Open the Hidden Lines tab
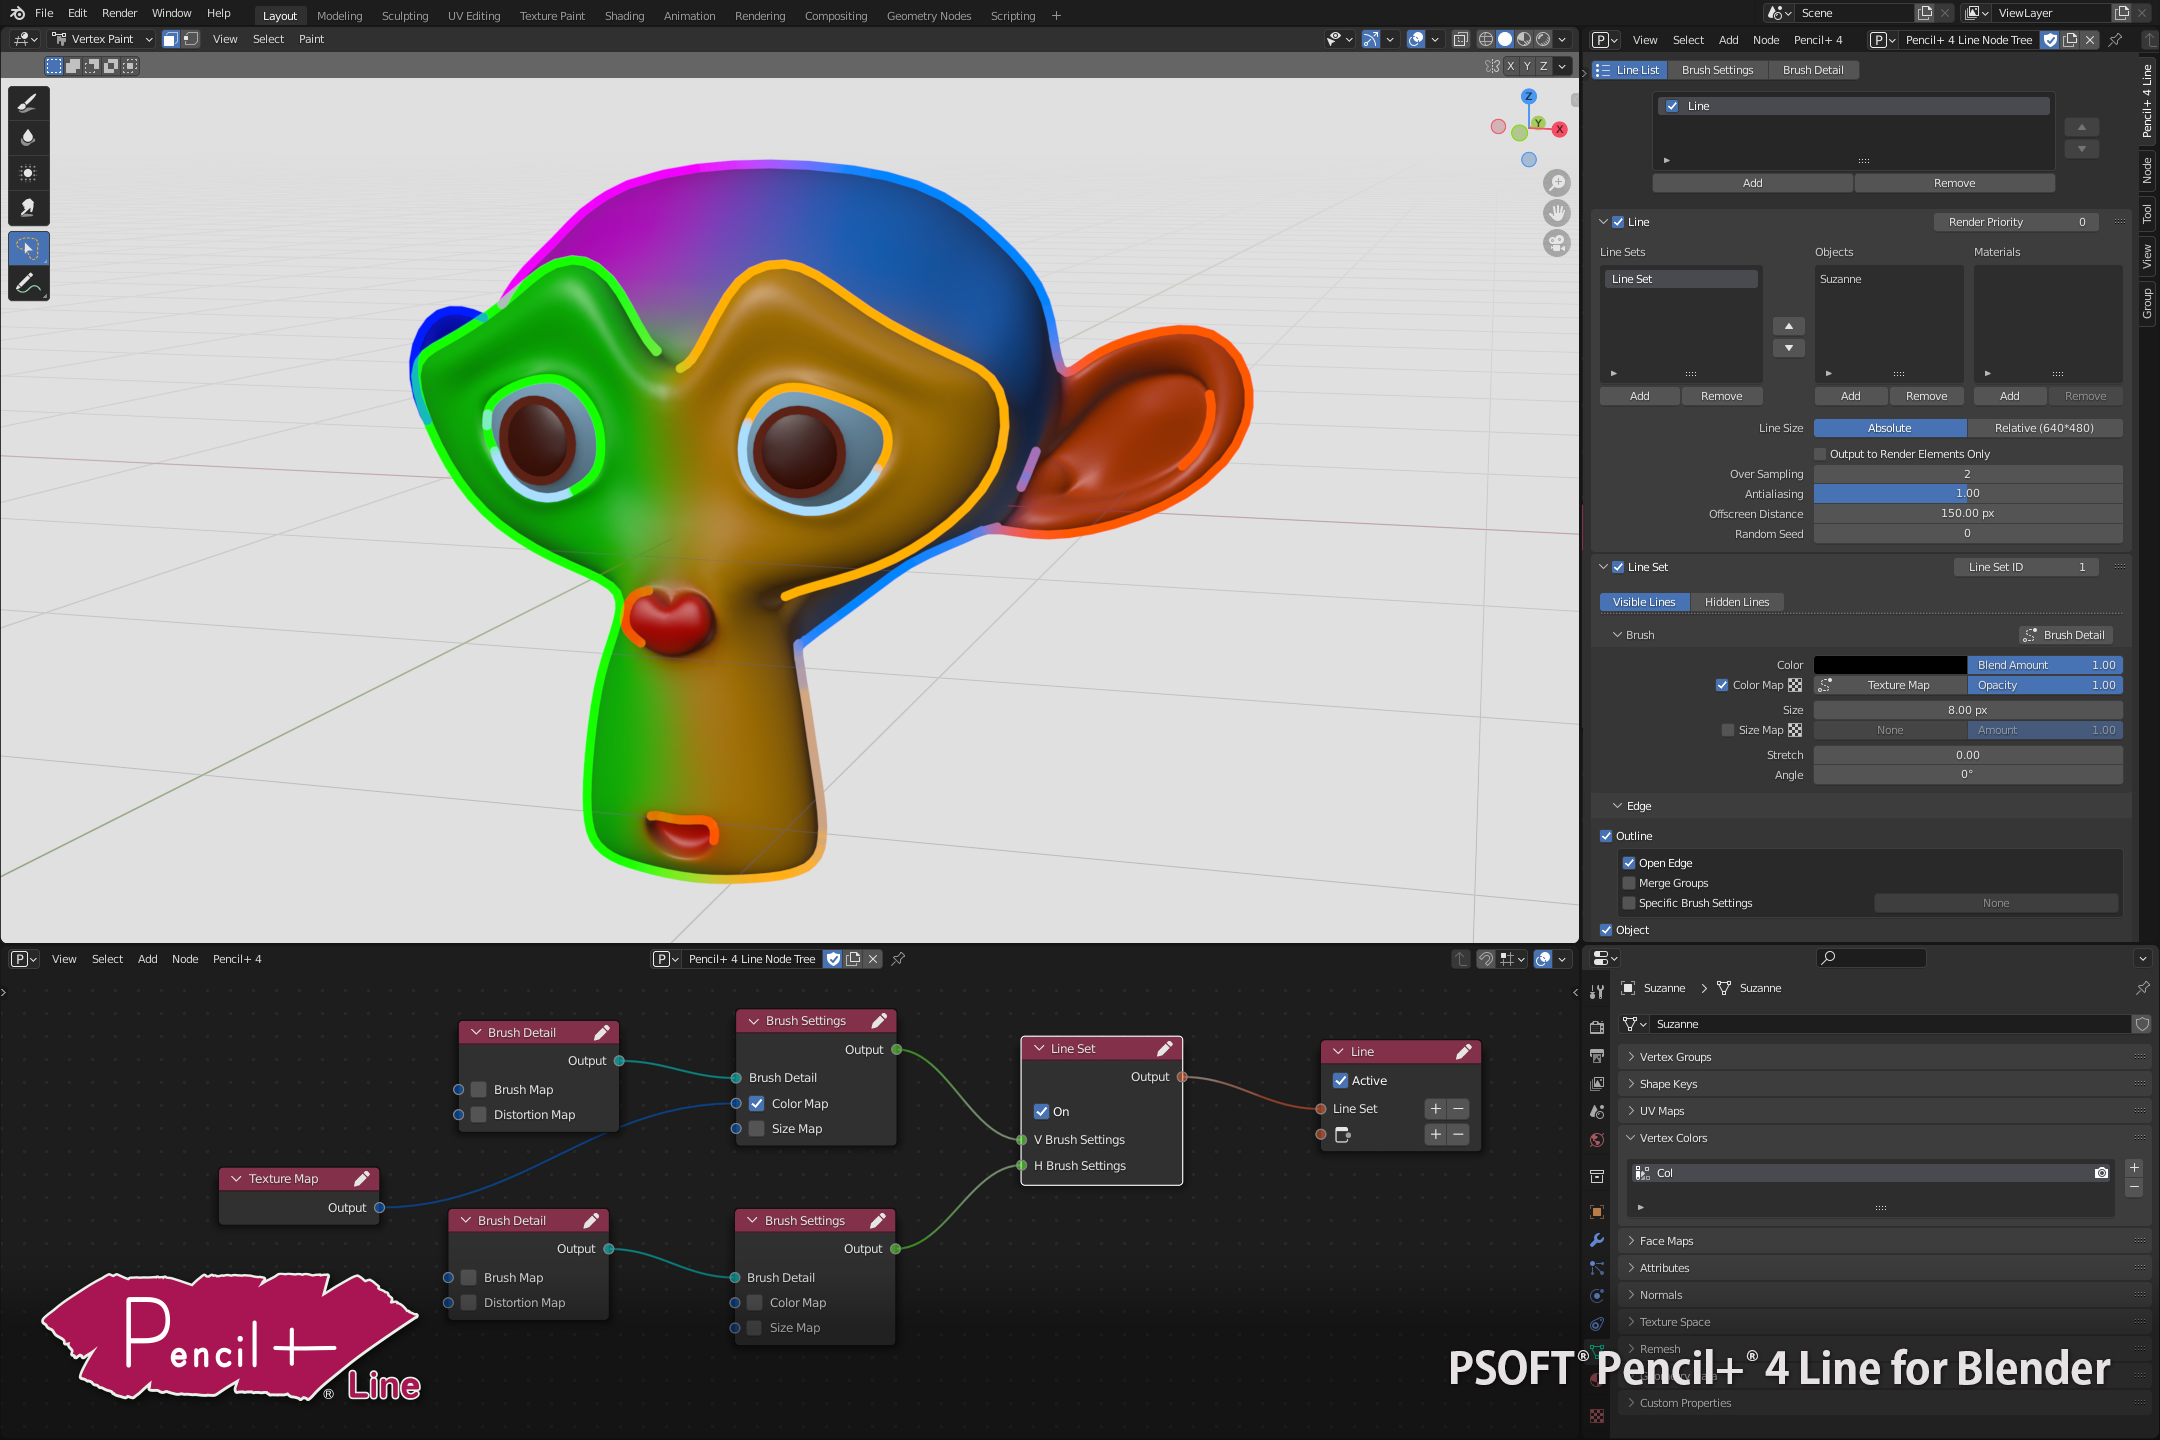2160x1440 pixels. pyautogui.click(x=1736, y=602)
